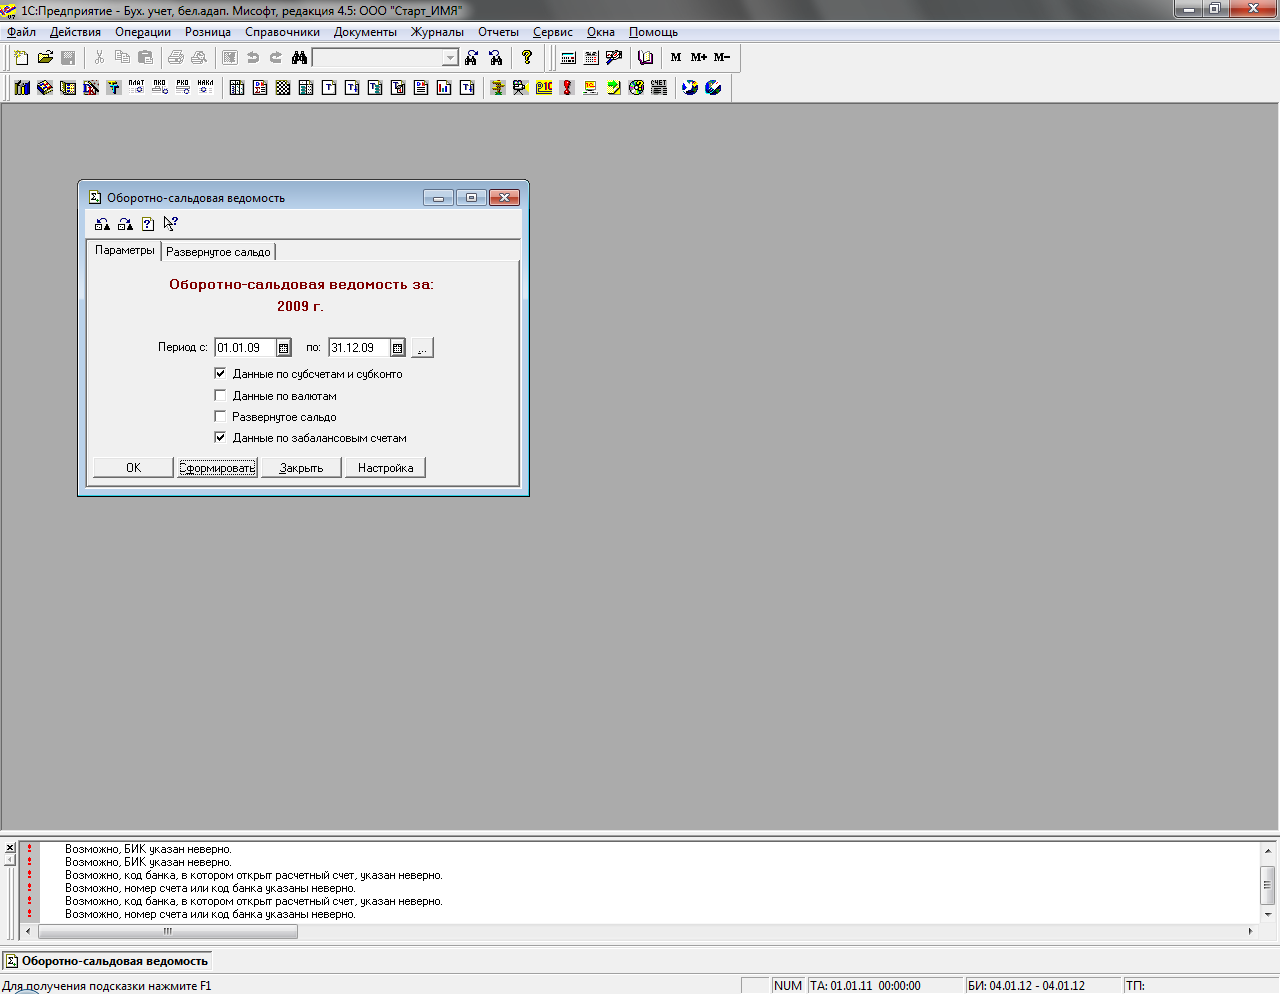This screenshot has height=994, width=1280.
Task: Open the Сервис menu
Action: (553, 32)
